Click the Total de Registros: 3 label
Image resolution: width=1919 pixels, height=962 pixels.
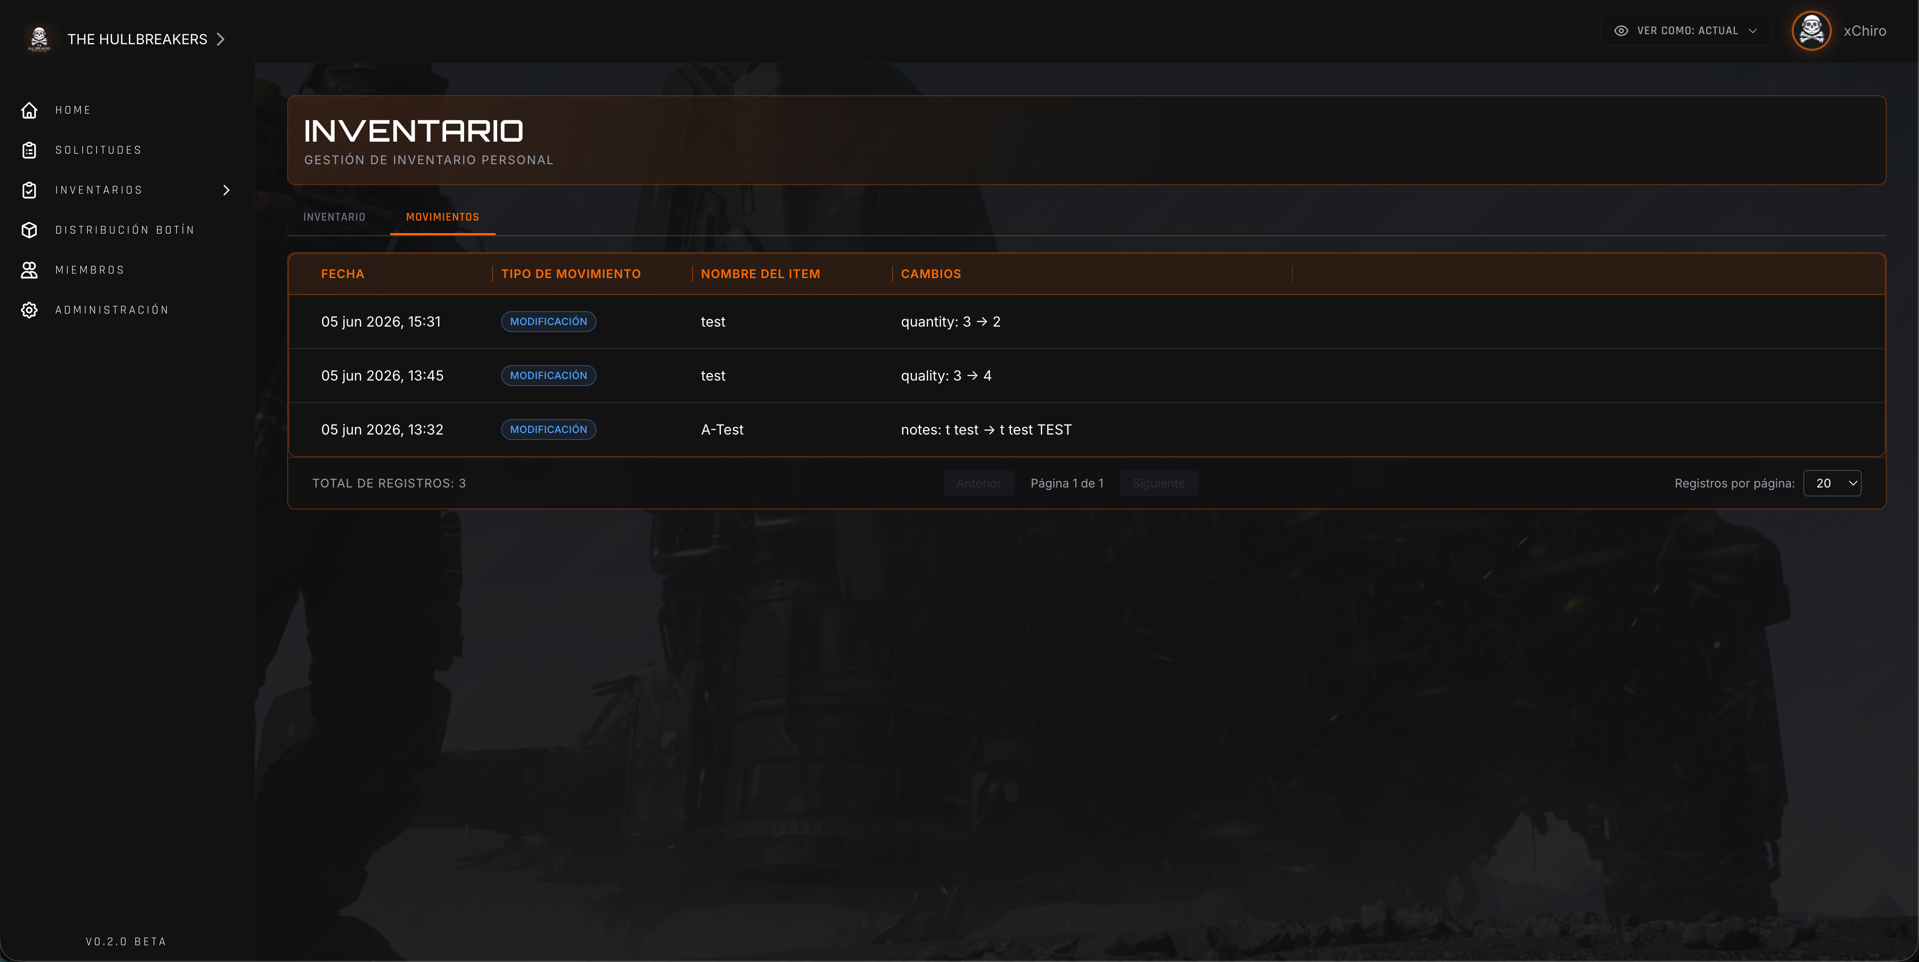[389, 483]
